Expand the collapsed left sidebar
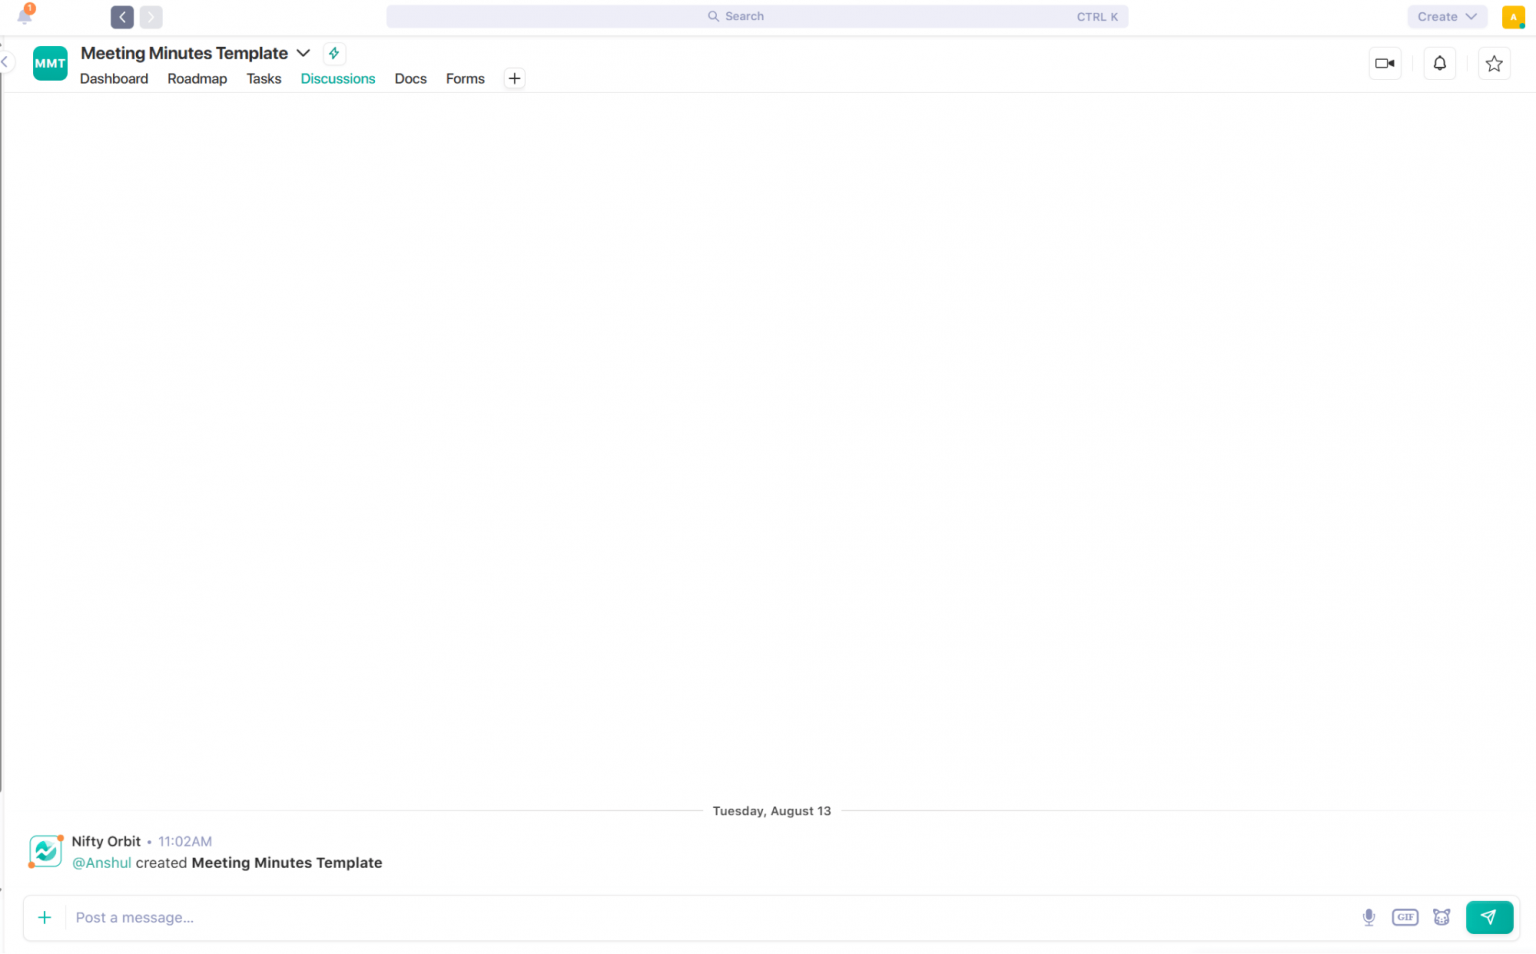The height and width of the screenshot is (954, 1536). [5, 62]
